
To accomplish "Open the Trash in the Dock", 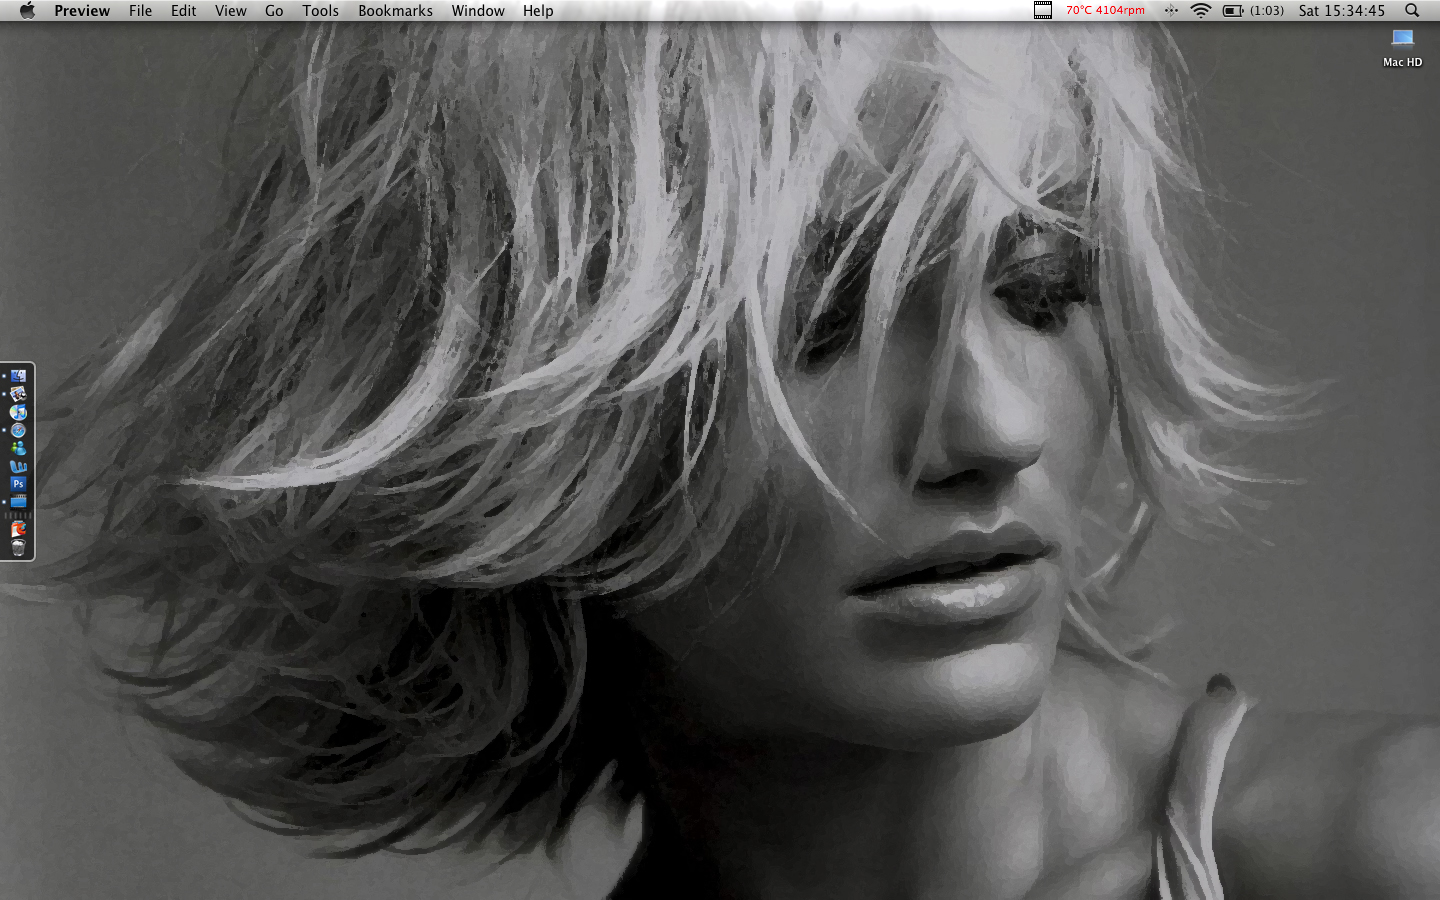I will 18,547.
